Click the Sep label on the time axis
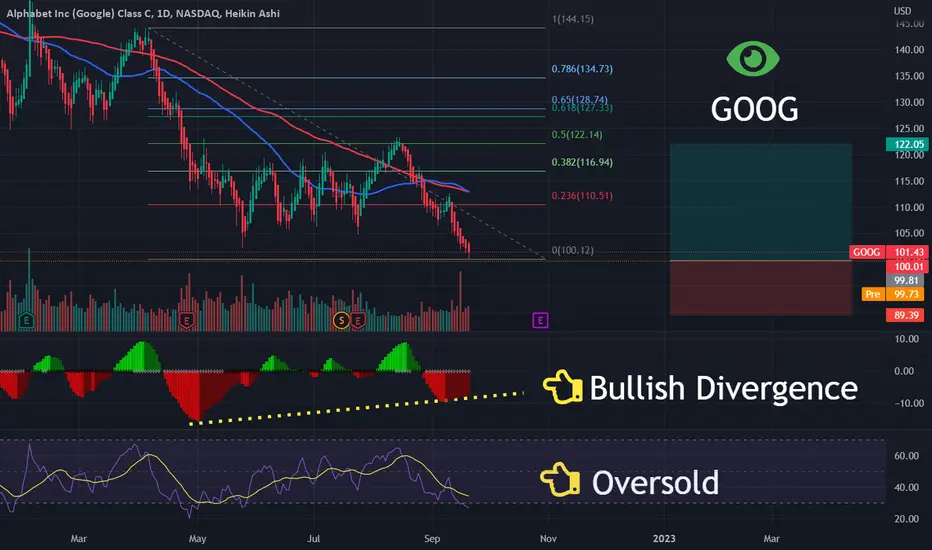932x550 pixels. point(432,539)
